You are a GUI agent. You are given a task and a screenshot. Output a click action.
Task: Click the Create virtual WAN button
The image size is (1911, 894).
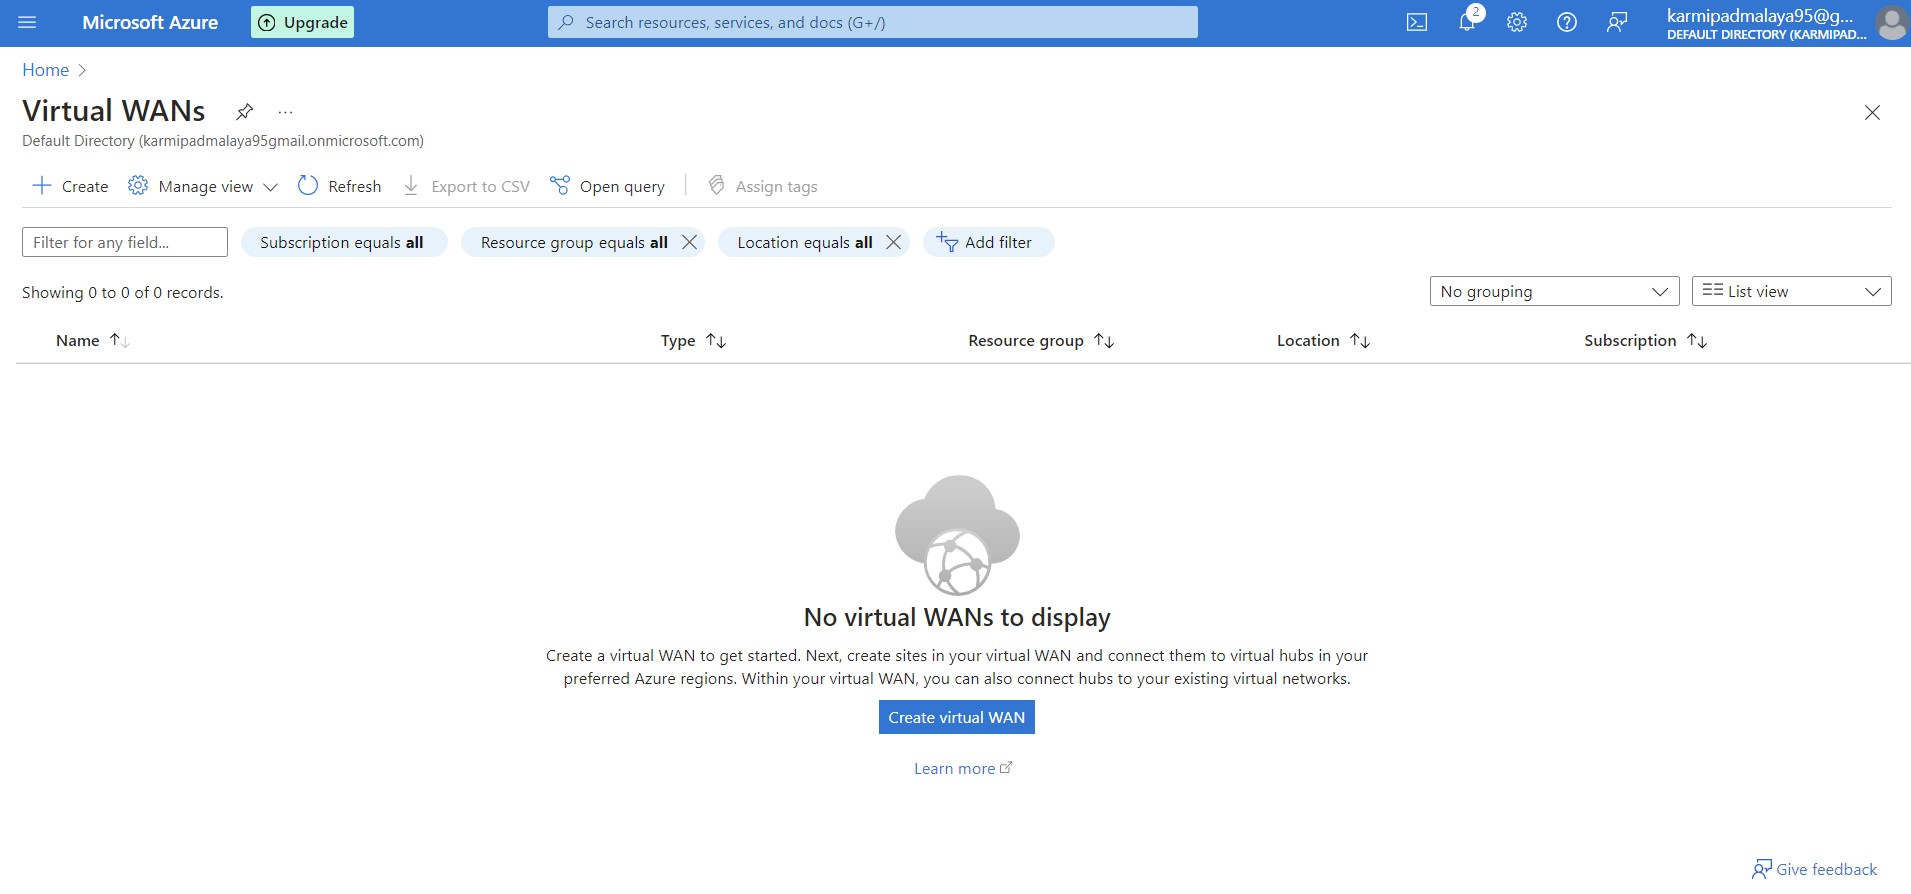click(957, 717)
